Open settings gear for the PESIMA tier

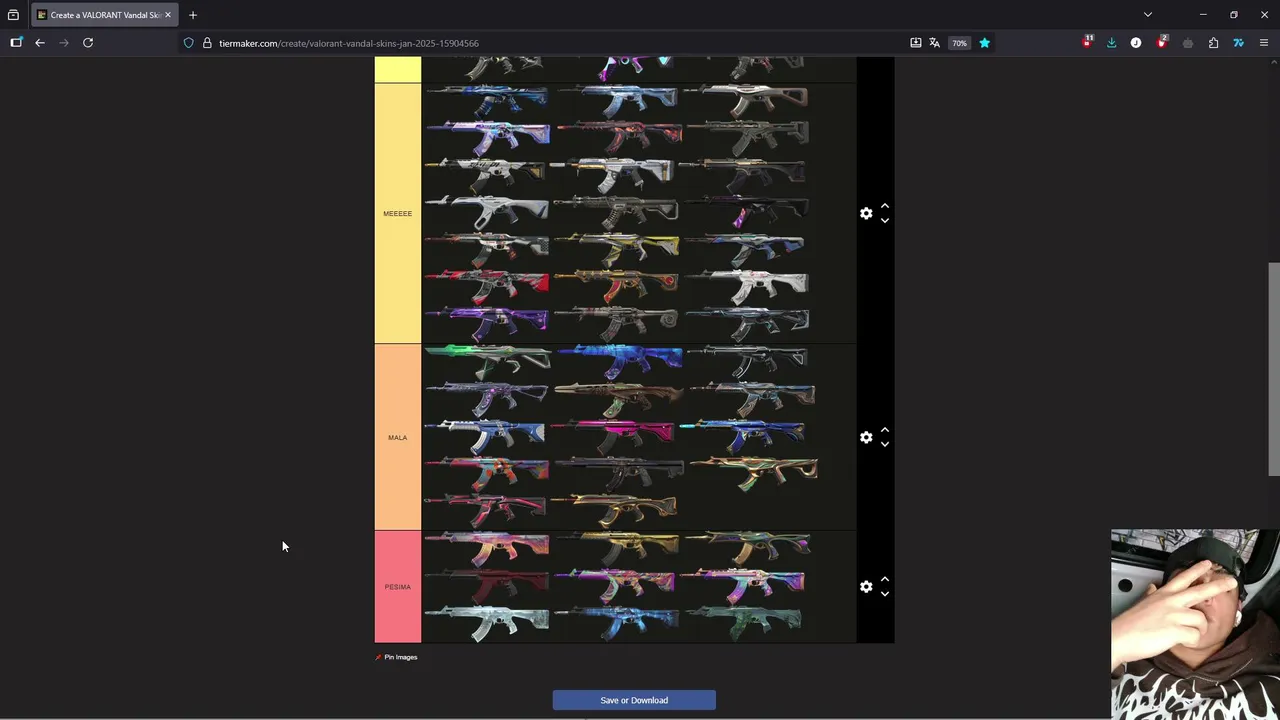[x=866, y=587]
